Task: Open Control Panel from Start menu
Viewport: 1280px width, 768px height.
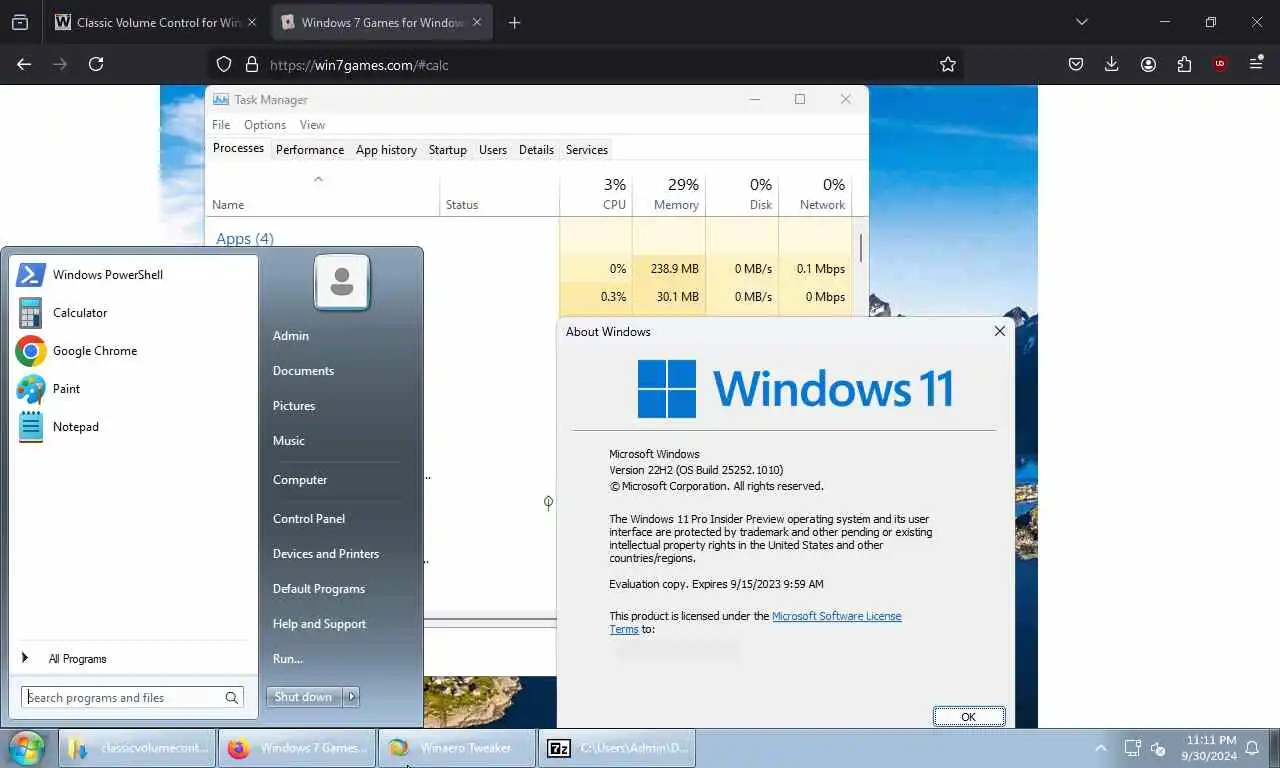Action: pyautogui.click(x=309, y=519)
